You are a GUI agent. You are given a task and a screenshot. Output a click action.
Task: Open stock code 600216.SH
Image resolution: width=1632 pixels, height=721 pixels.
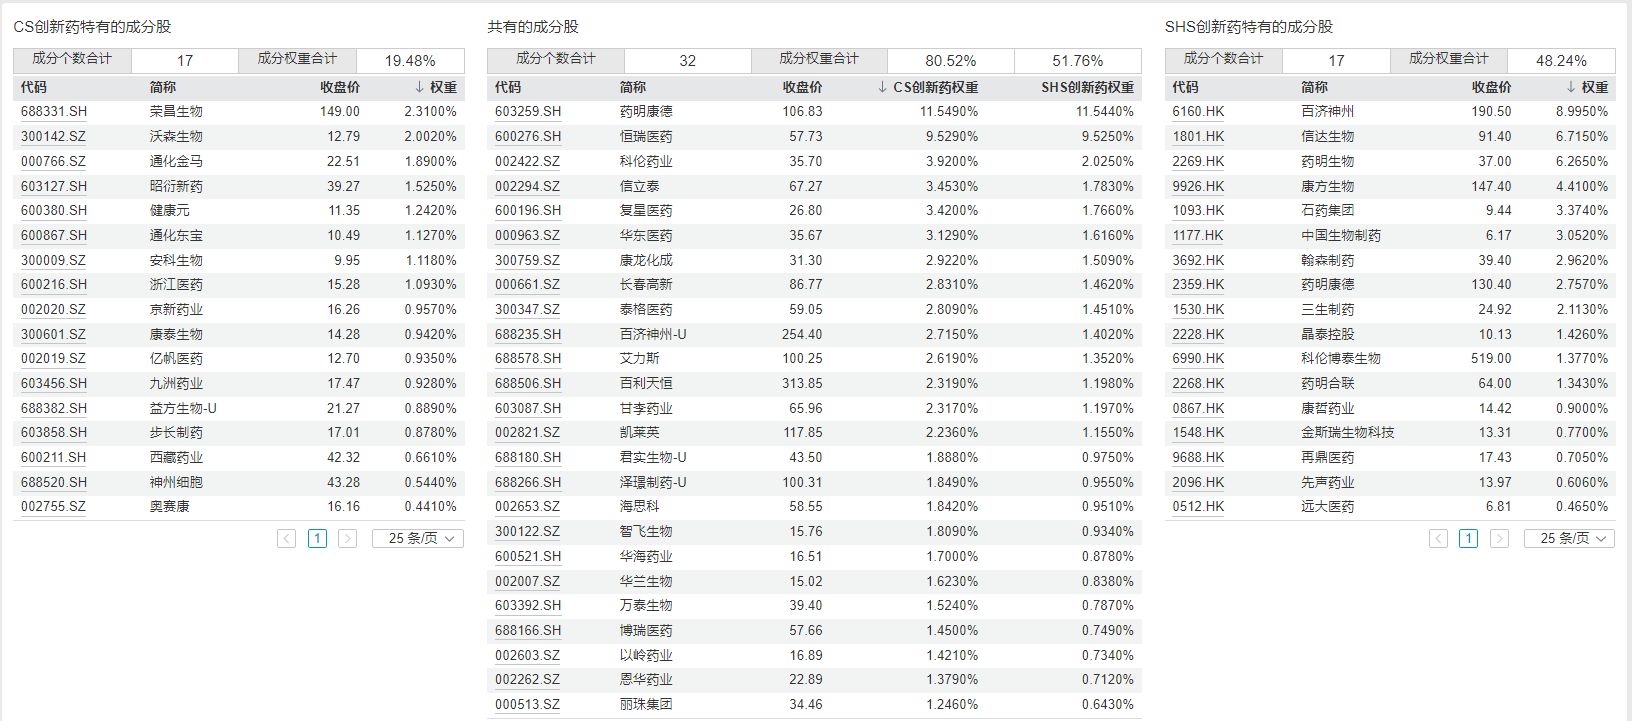point(54,285)
